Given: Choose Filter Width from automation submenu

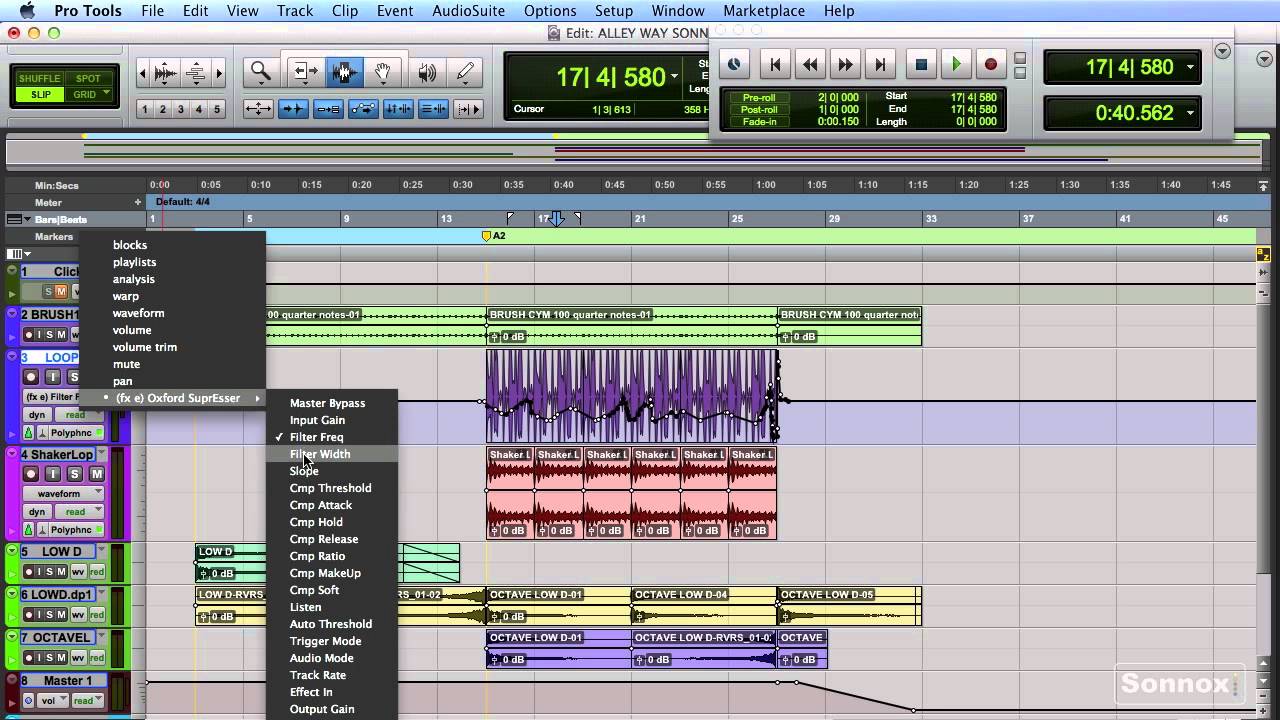Looking at the screenshot, I should coord(332,454).
